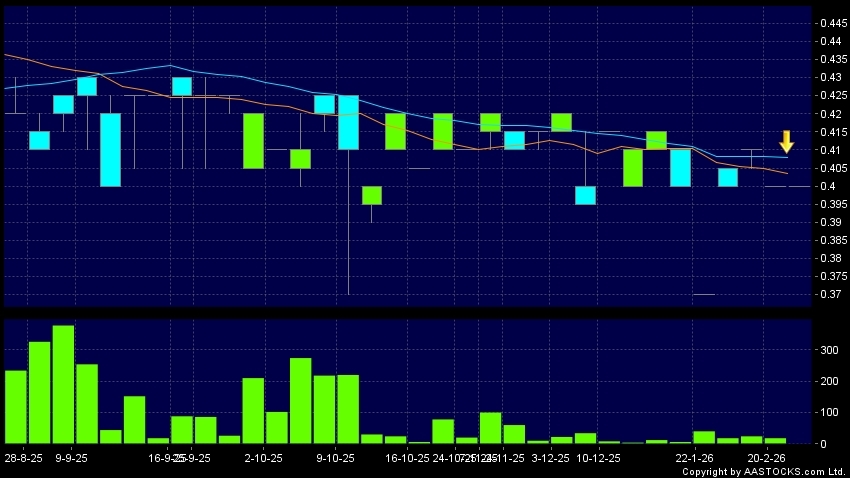This screenshot has width=850, height=478.
Task: Select the 0.37 price axis label
Action: 828,294
